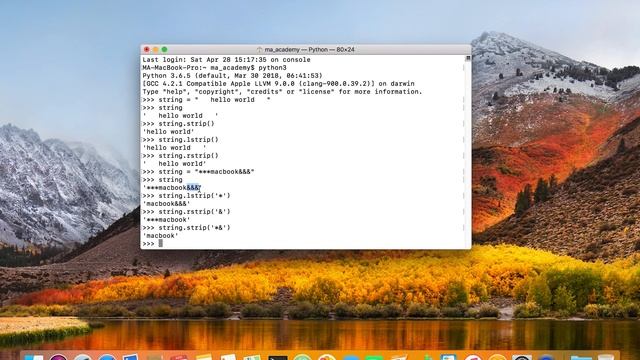Click the 'string = " hello world "' line
This screenshot has height=360, width=640.
tap(206, 100)
